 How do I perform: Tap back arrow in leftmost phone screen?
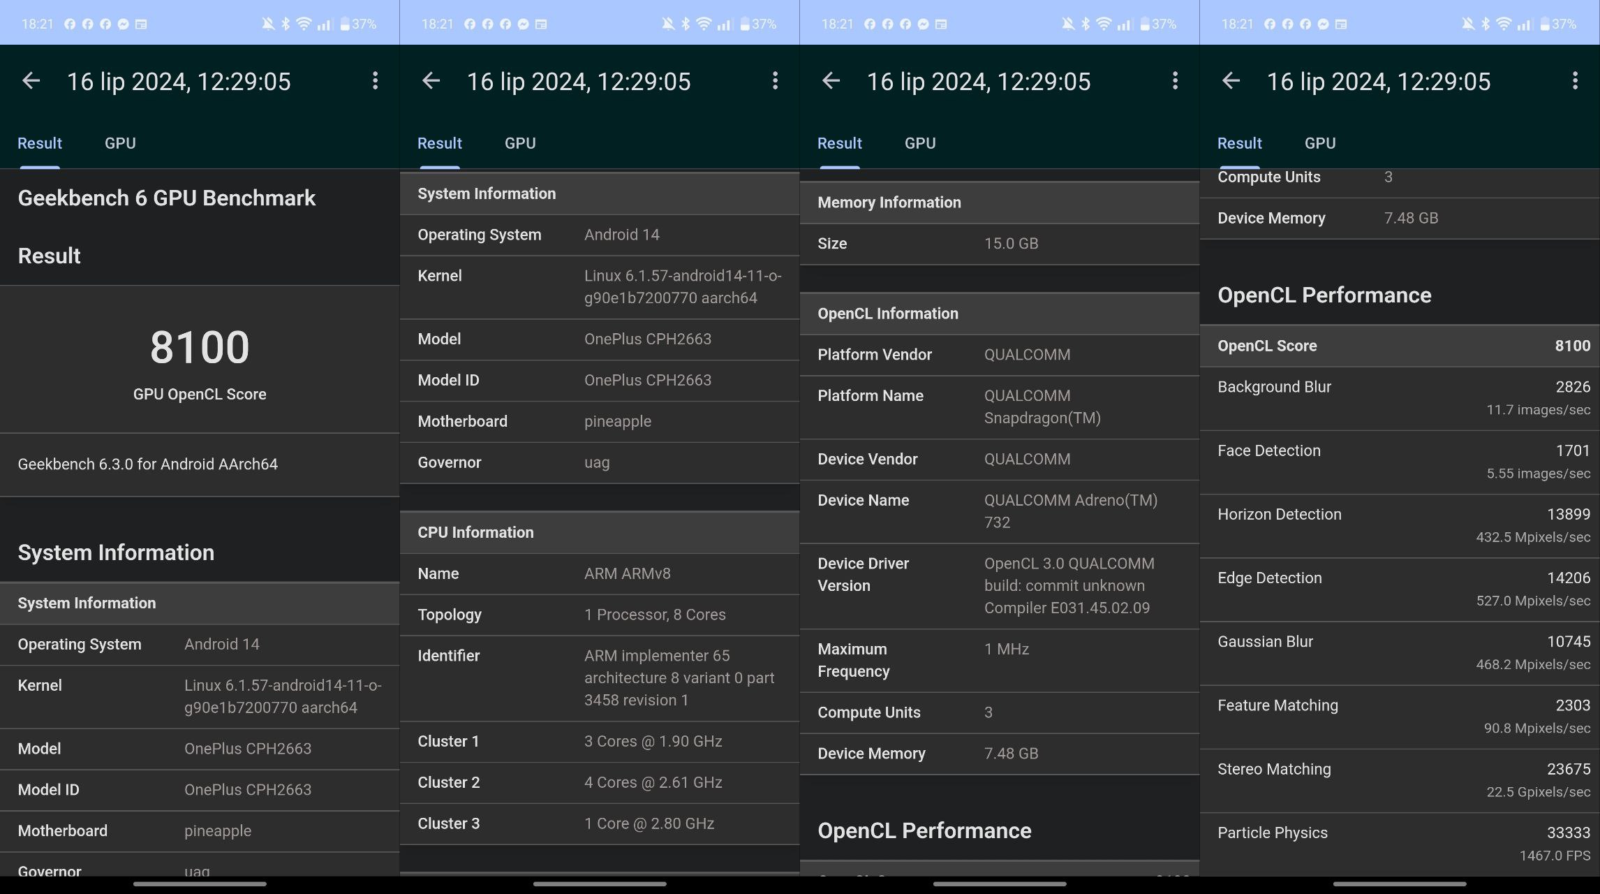[31, 81]
